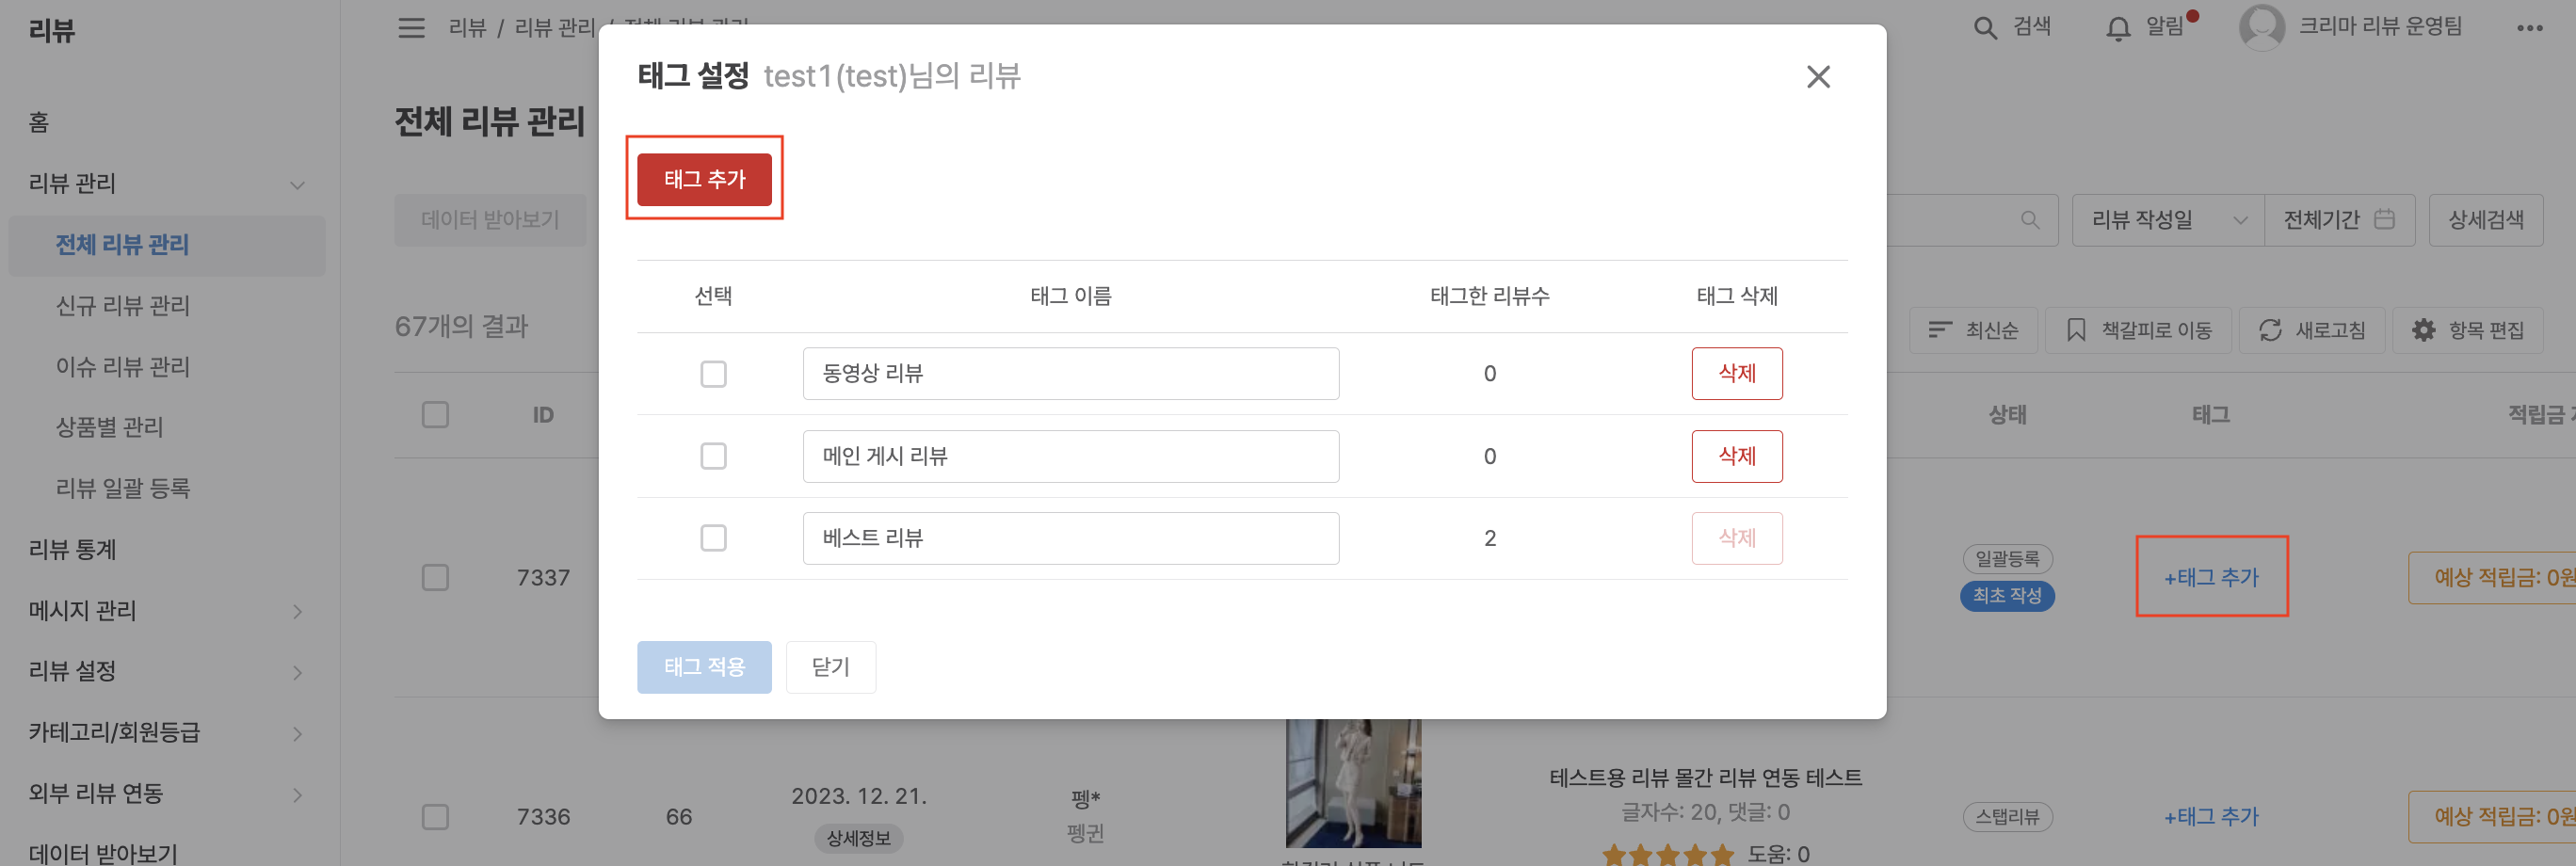Click the red 태그 추가 button
The height and width of the screenshot is (866, 2576).
pos(704,179)
